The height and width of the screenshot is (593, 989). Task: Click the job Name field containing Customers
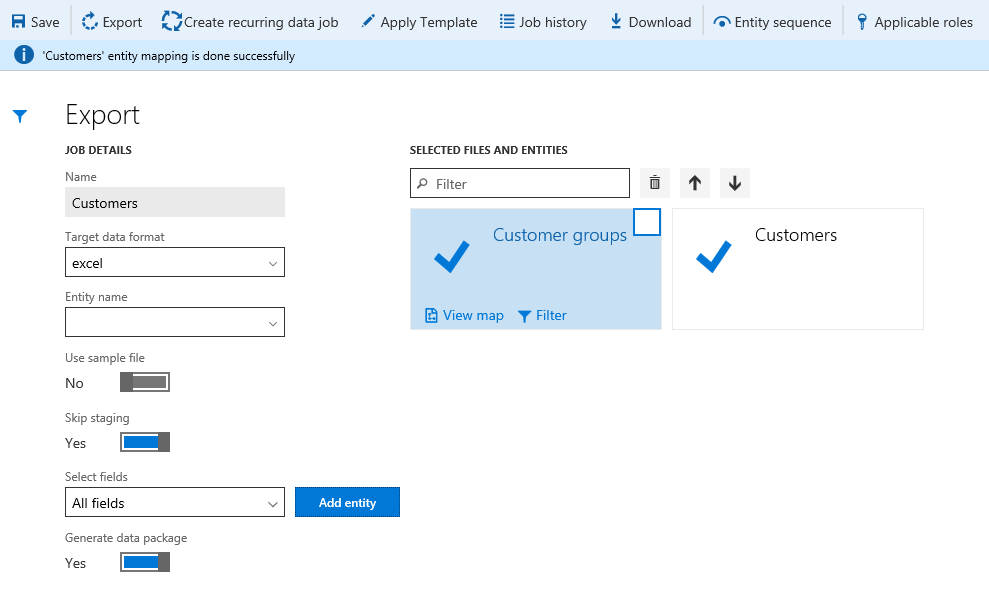pyautogui.click(x=175, y=203)
